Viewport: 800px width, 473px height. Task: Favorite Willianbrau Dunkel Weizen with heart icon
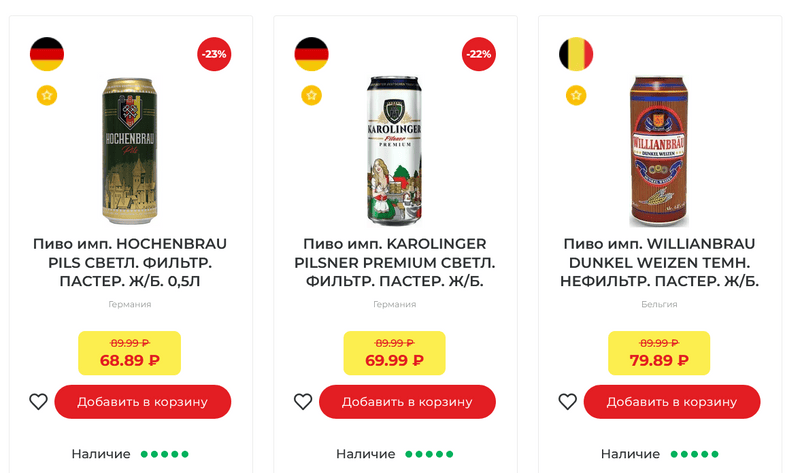click(x=567, y=402)
